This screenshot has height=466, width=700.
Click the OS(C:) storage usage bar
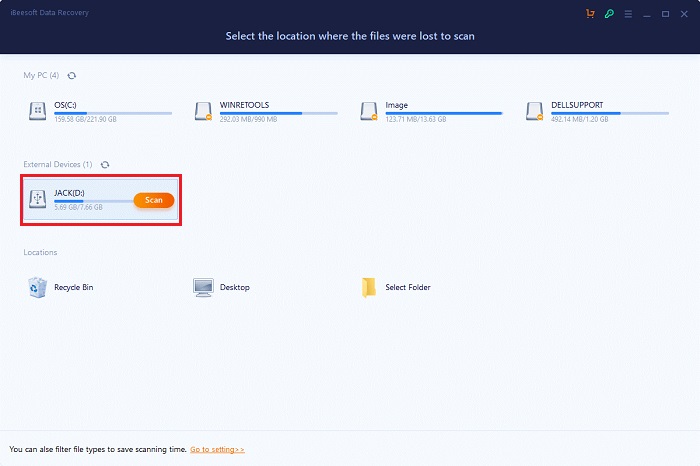point(112,113)
